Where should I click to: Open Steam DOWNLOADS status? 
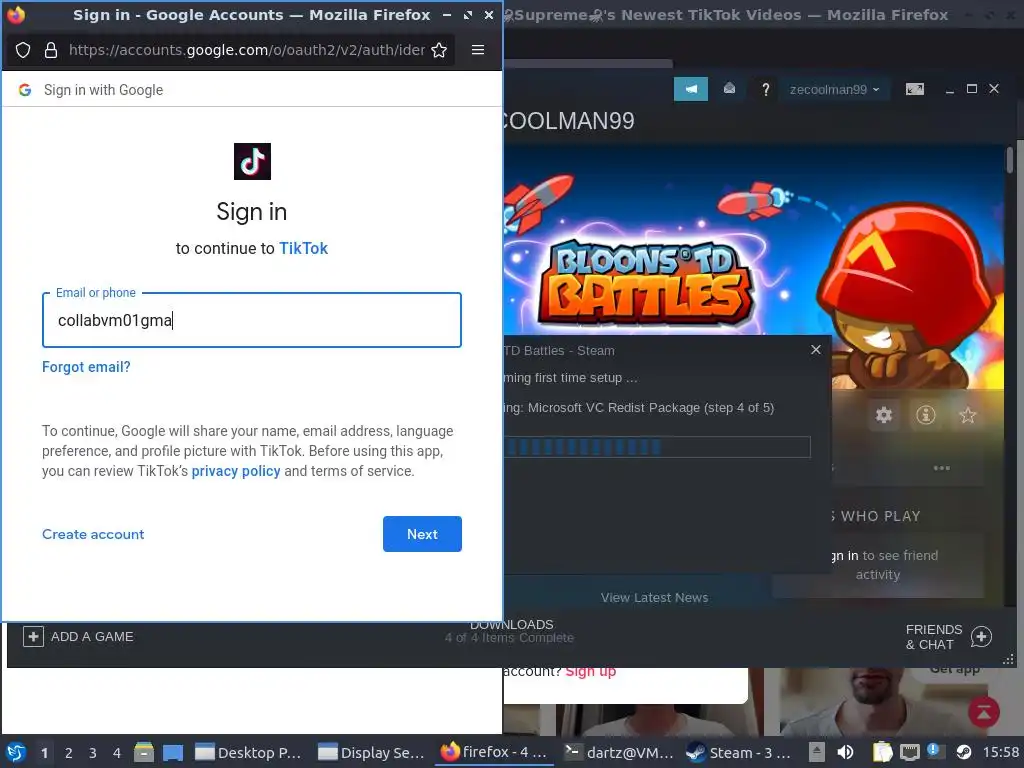point(510,630)
